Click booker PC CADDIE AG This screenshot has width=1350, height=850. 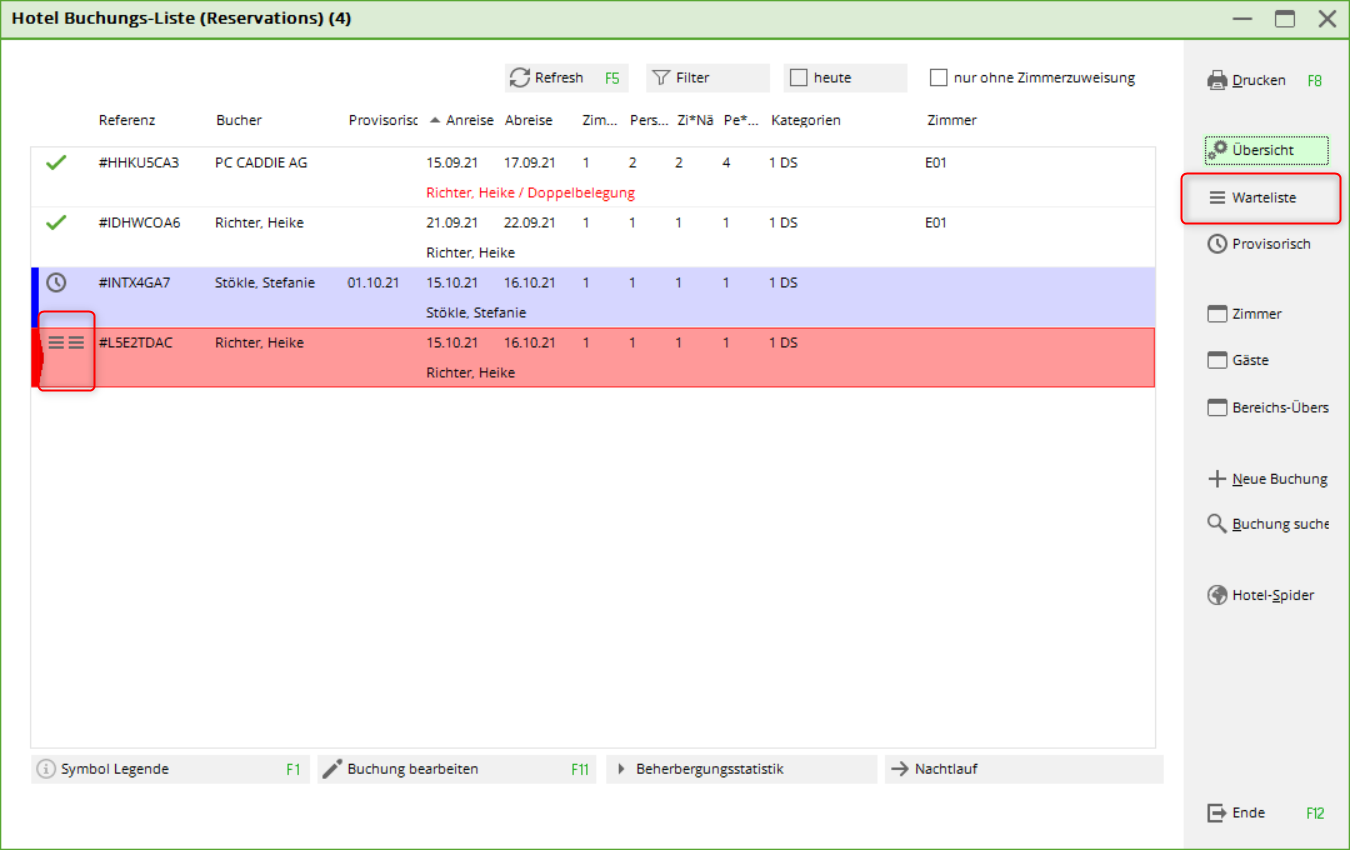(x=261, y=162)
